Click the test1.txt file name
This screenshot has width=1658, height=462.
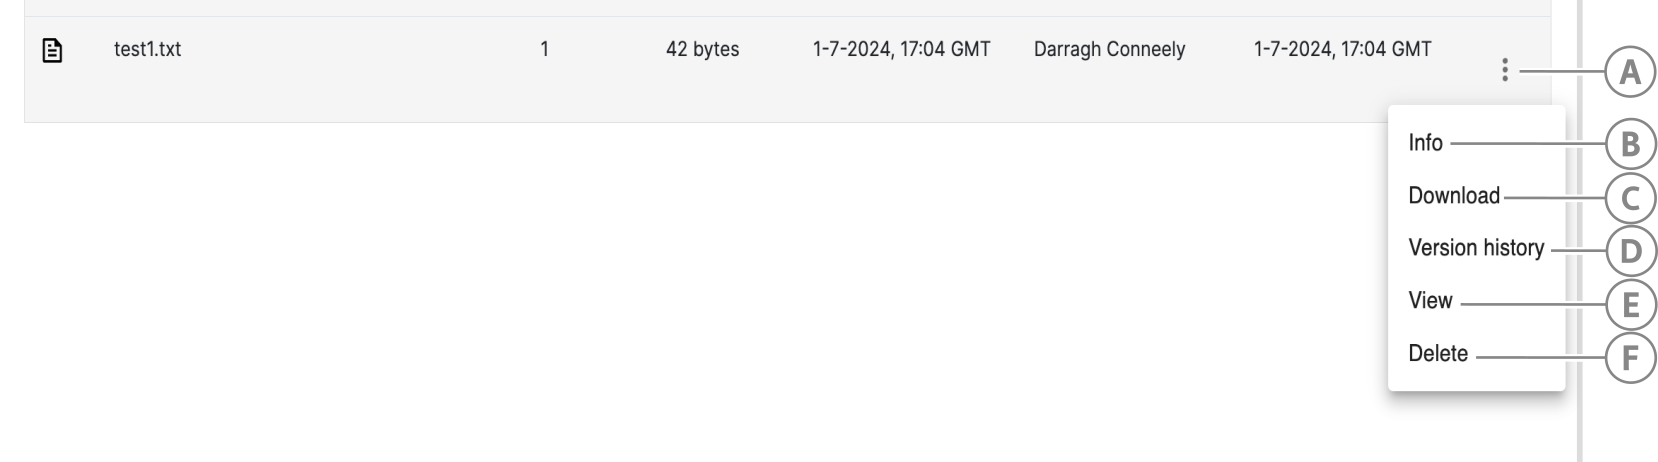tap(147, 49)
